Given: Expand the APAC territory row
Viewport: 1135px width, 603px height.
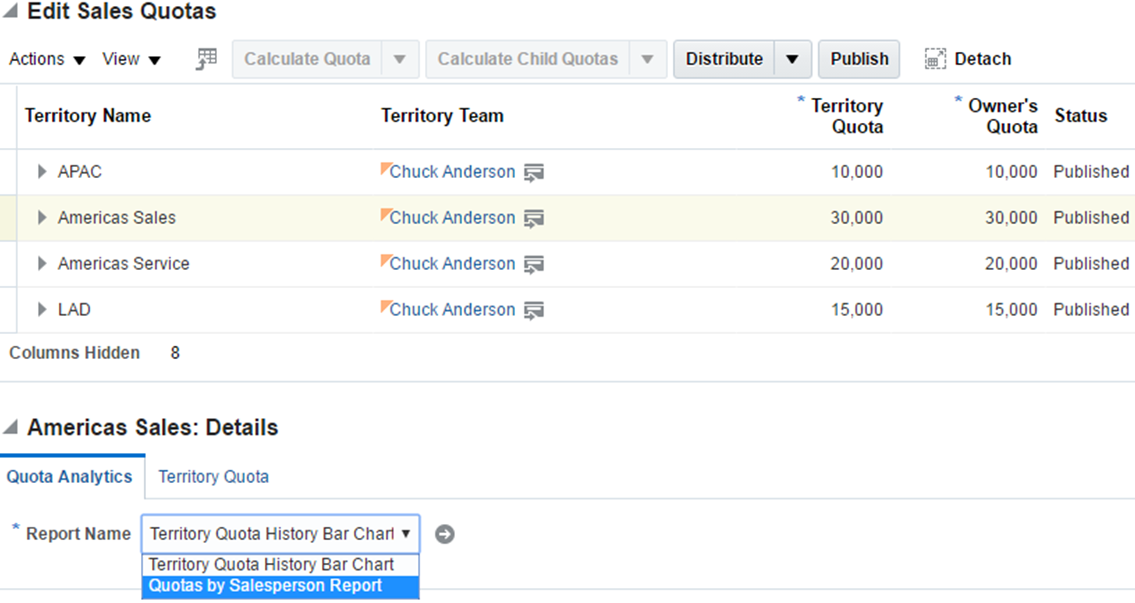Looking at the screenshot, I should 42,172.
